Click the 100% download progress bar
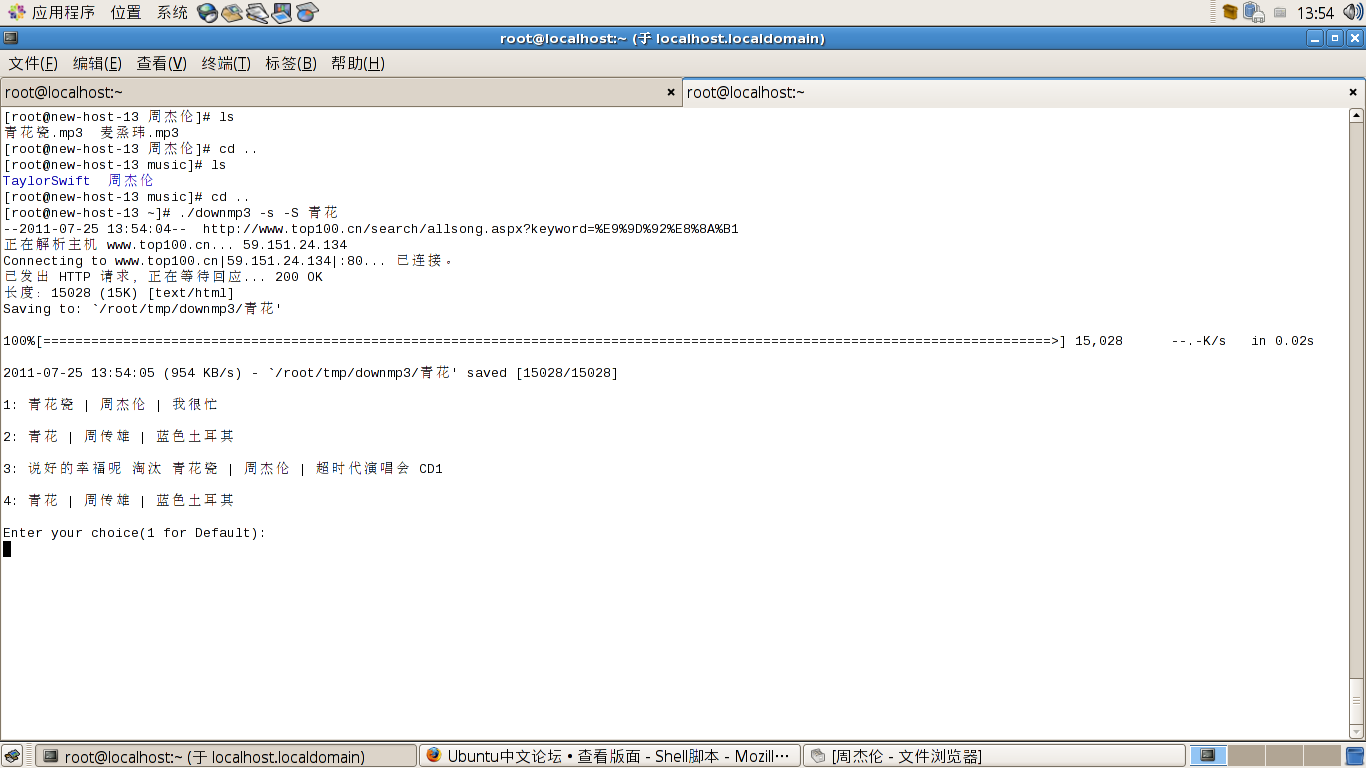The image size is (1366, 768). pyautogui.click(x=535, y=341)
